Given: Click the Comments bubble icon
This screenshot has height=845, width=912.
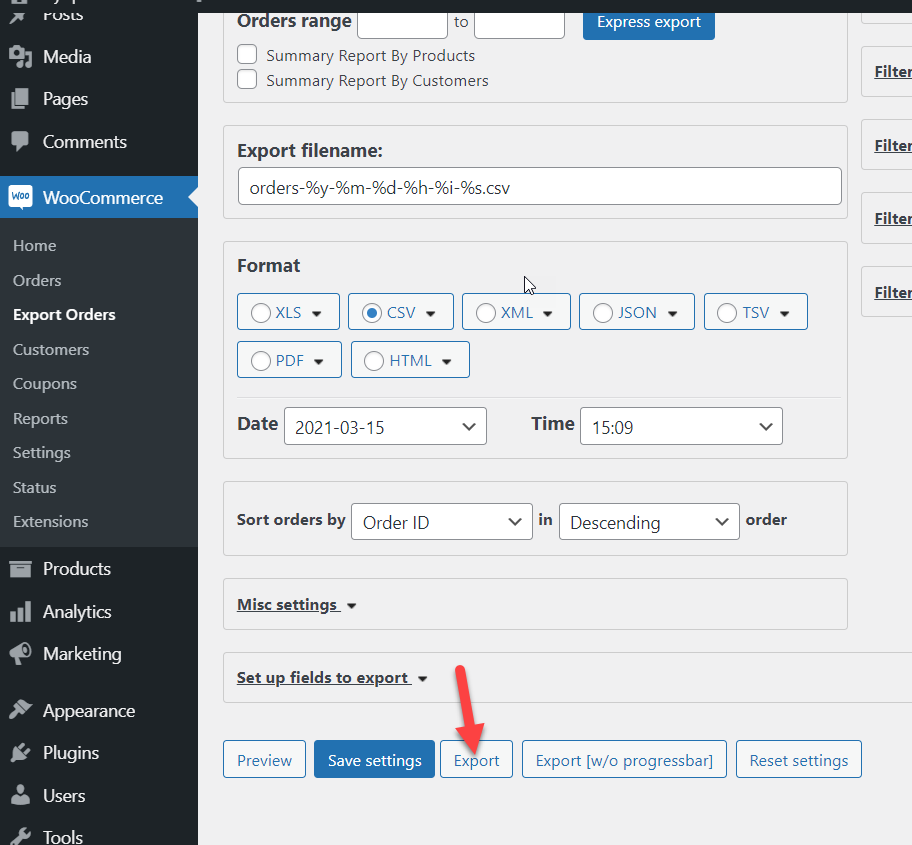Looking at the screenshot, I should [20, 141].
